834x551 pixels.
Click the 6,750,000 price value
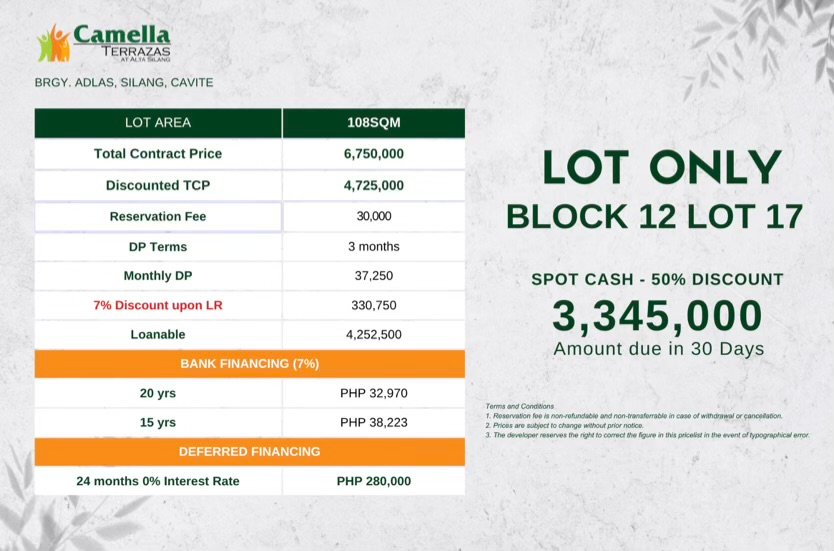(374, 154)
